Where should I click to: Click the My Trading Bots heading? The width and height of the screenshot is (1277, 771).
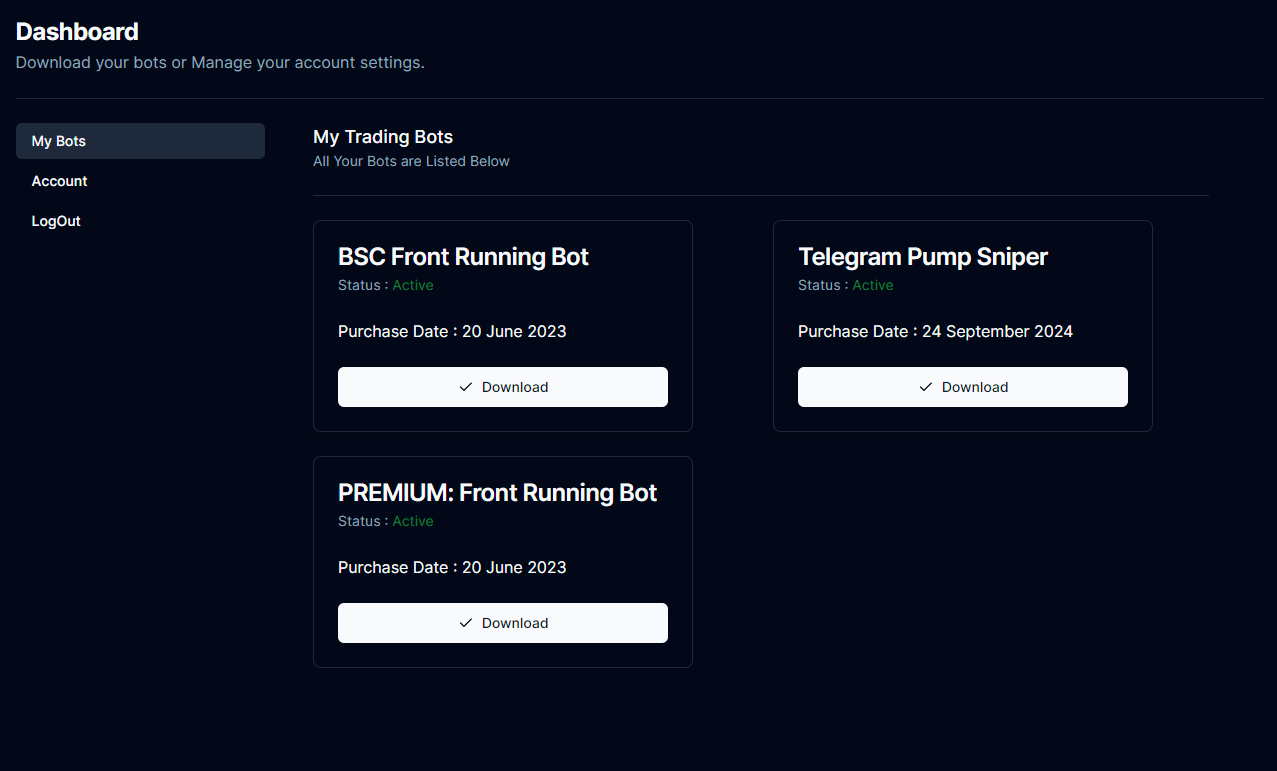pyautogui.click(x=383, y=137)
